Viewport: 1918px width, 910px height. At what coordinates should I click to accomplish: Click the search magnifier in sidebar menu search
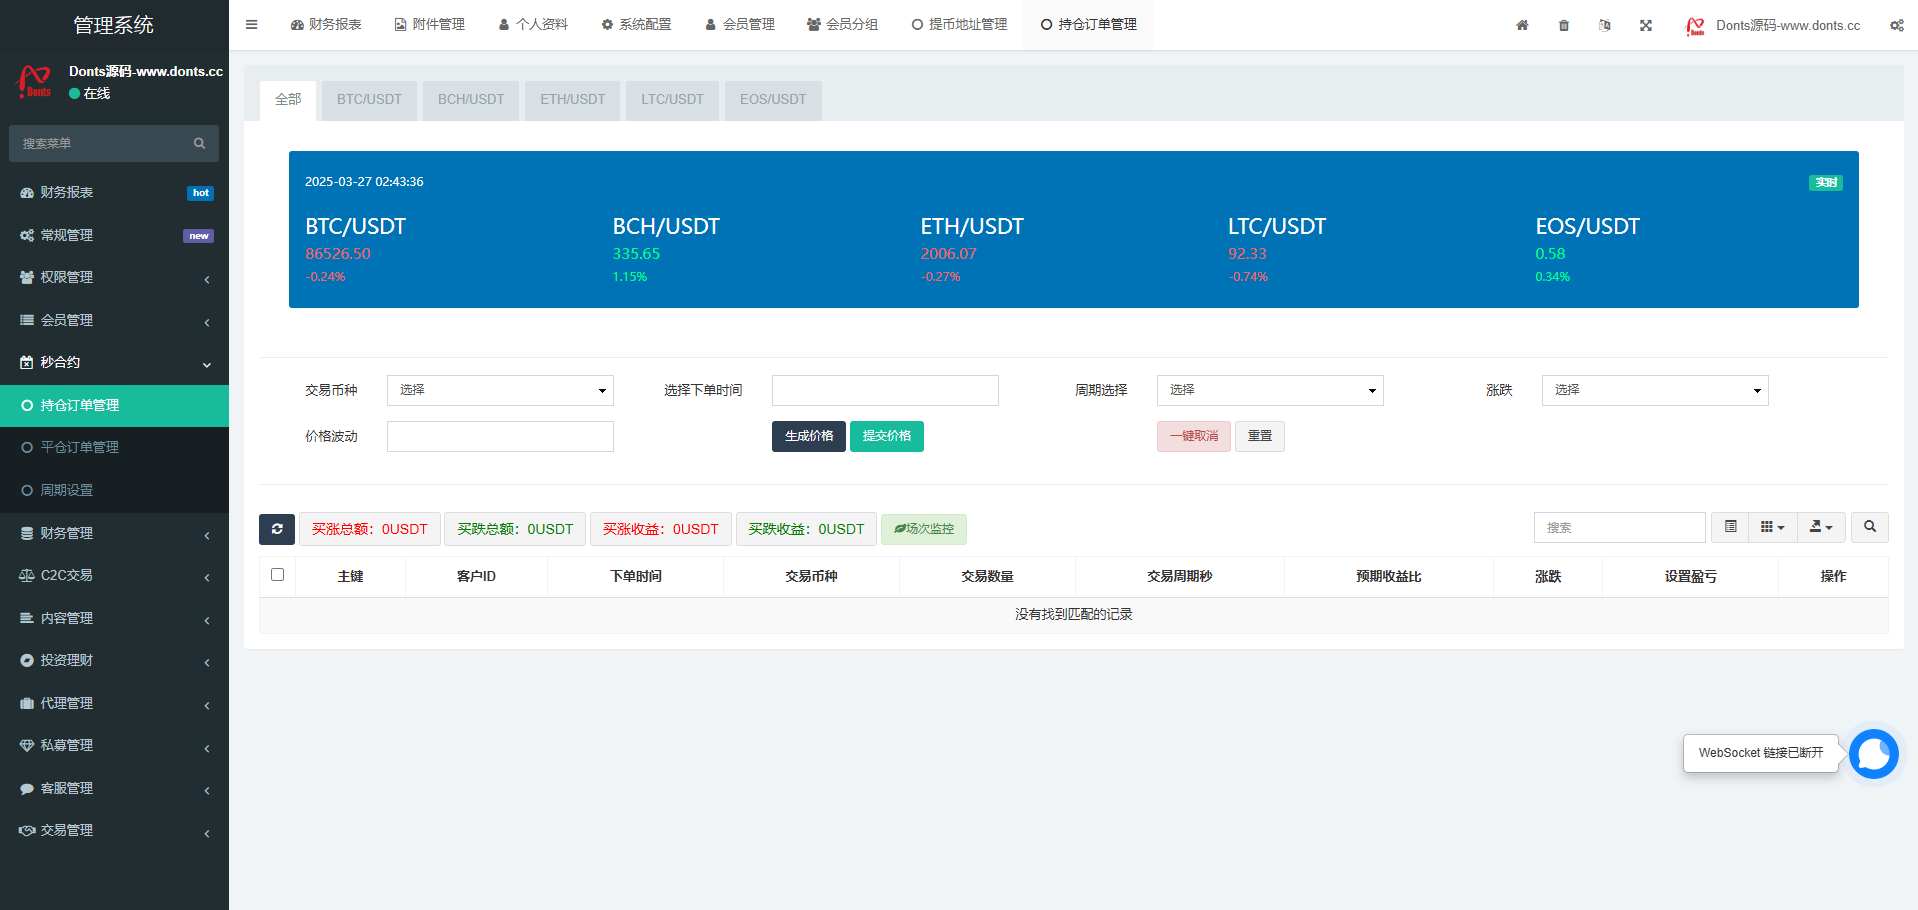pyautogui.click(x=200, y=144)
